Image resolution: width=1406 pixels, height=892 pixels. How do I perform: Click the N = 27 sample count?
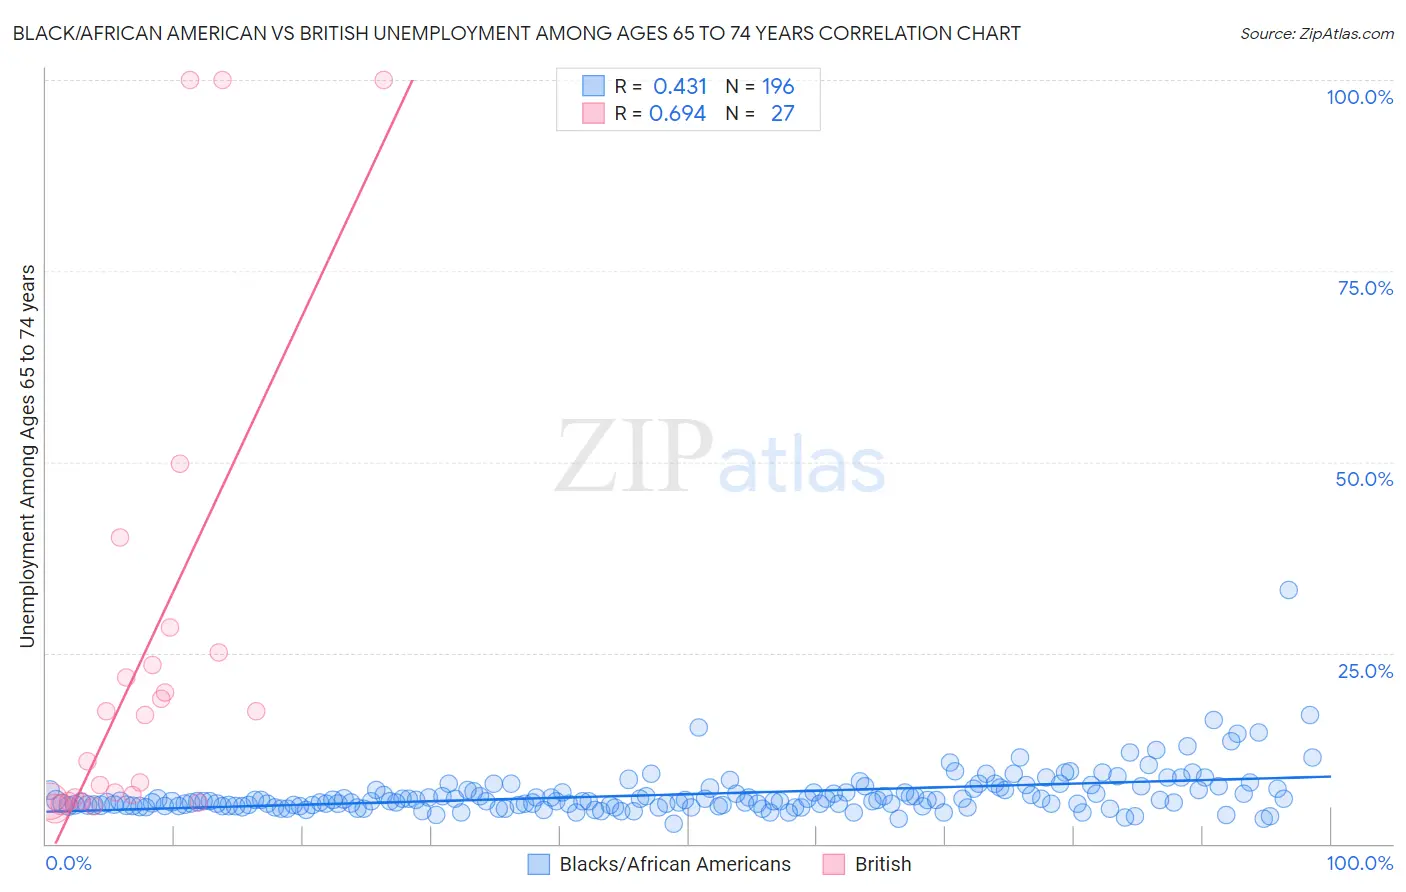(x=760, y=113)
